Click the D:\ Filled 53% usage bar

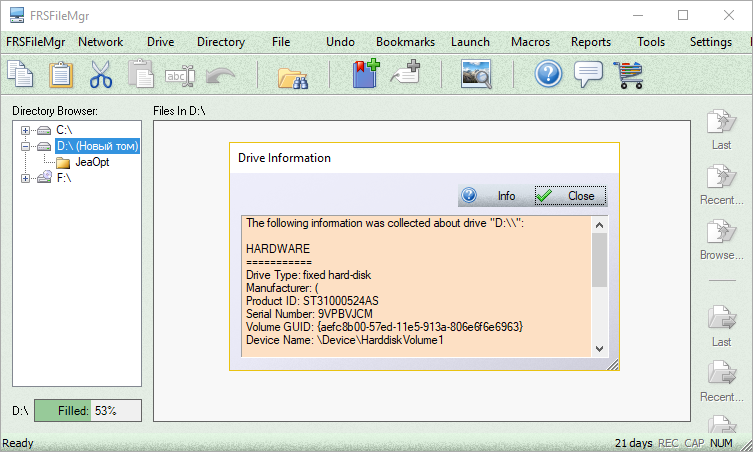click(x=88, y=411)
